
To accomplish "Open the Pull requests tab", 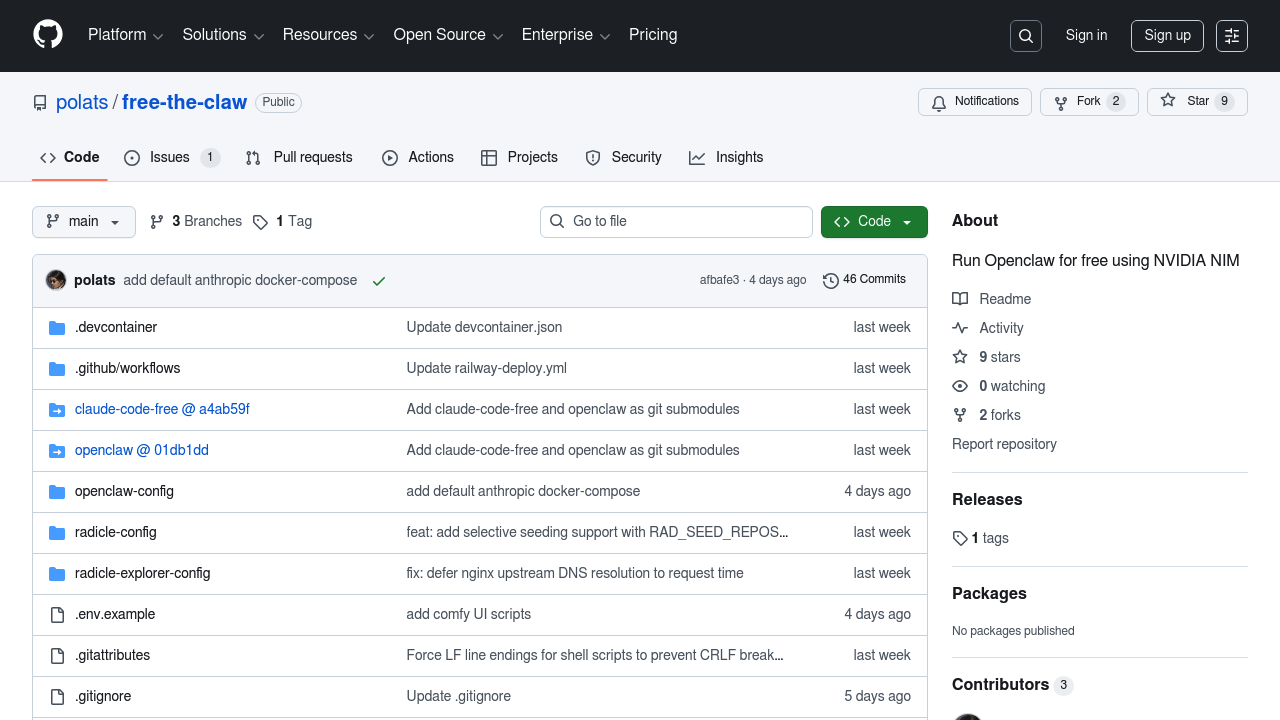I will click(x=299, y=158).
